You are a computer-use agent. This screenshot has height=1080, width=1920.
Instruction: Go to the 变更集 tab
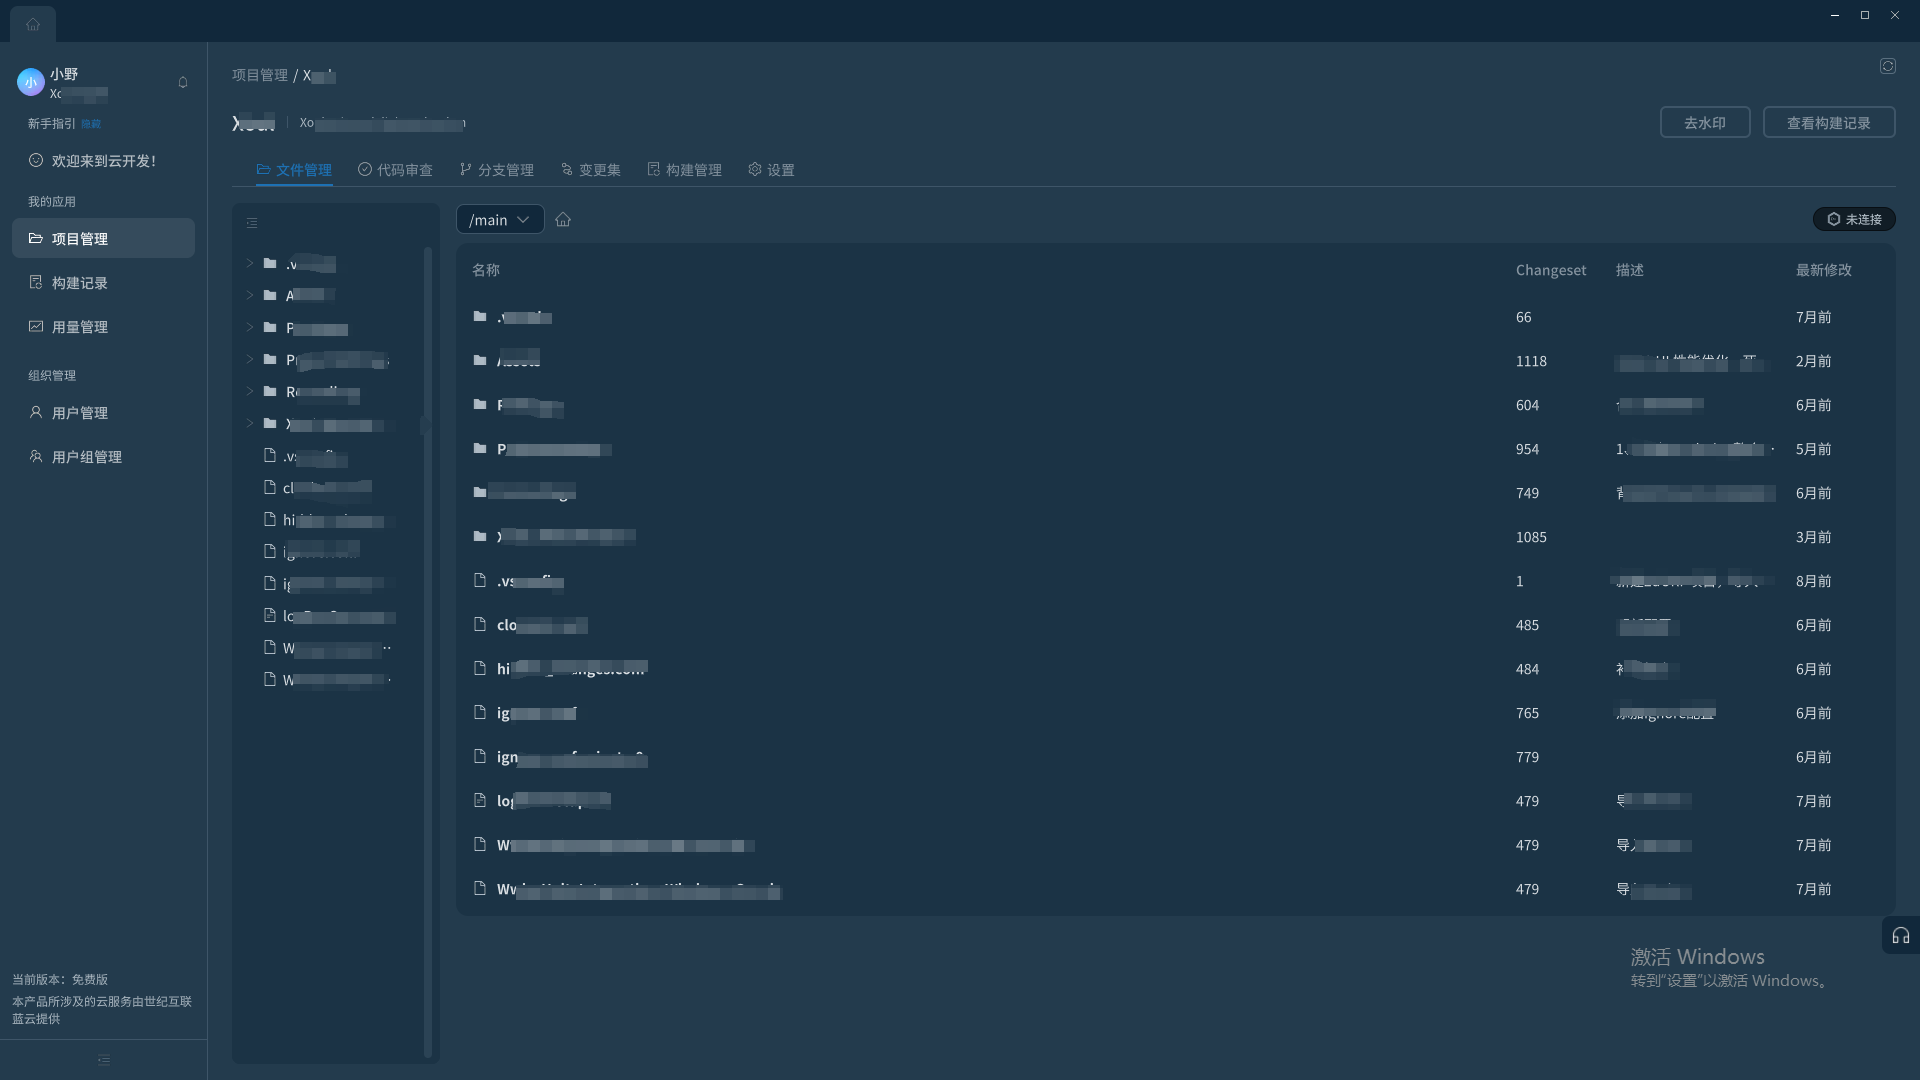pos(590,170)
